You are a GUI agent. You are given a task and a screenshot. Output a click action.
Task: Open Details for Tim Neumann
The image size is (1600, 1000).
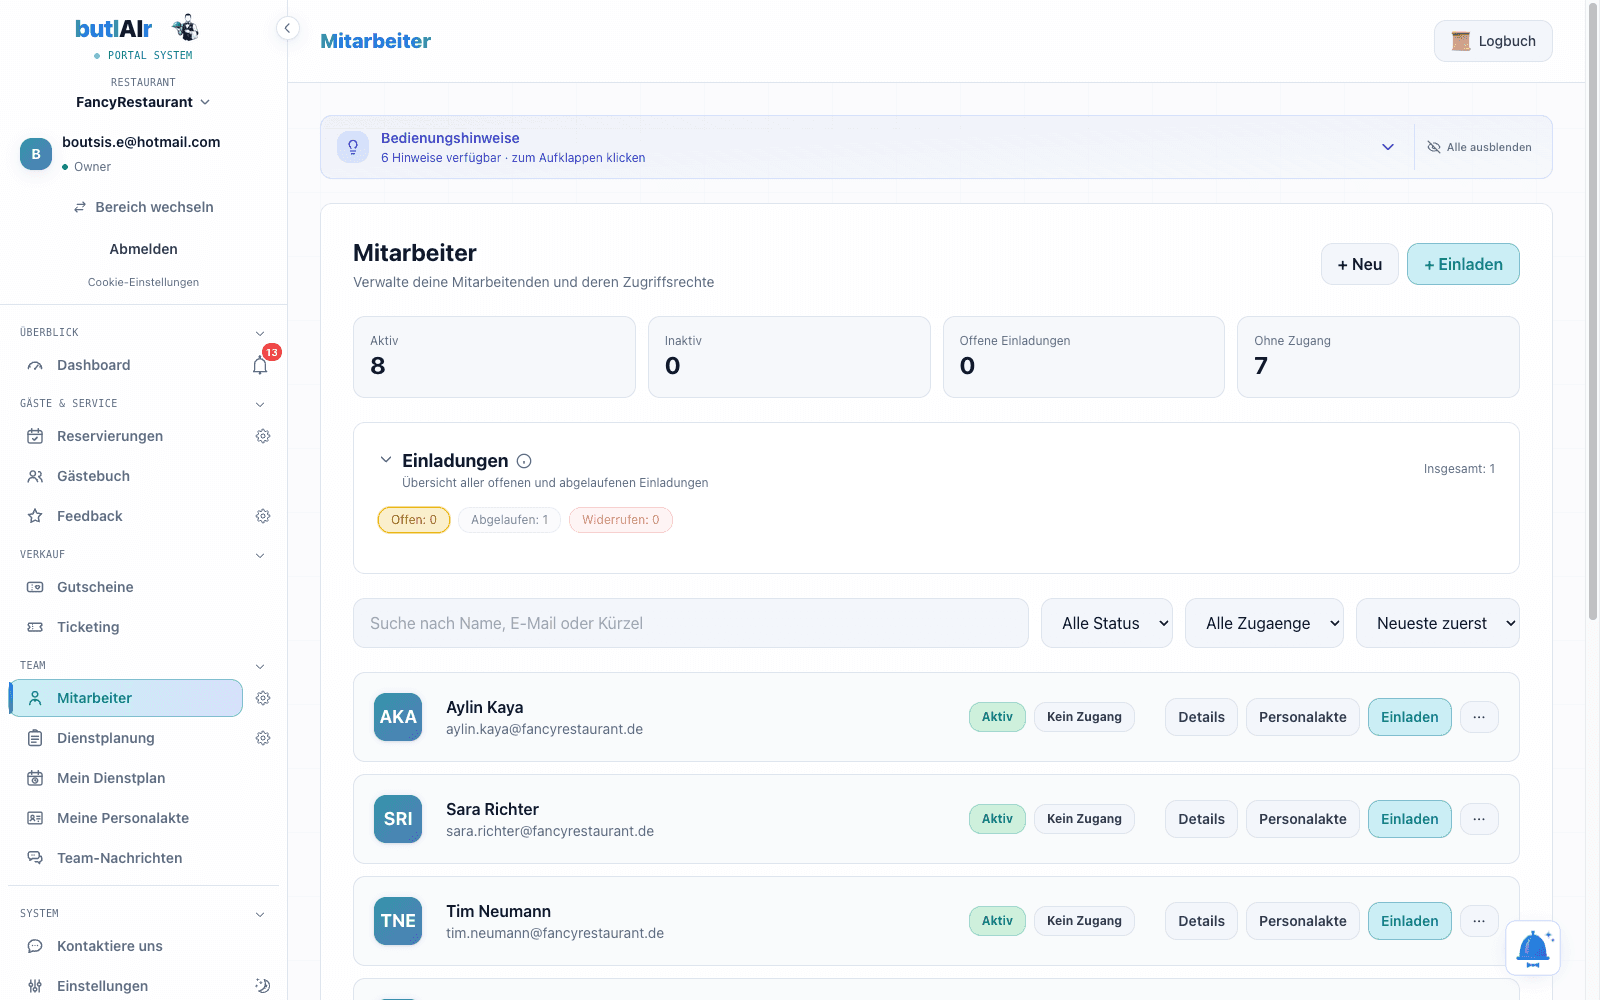point(1201,921)
